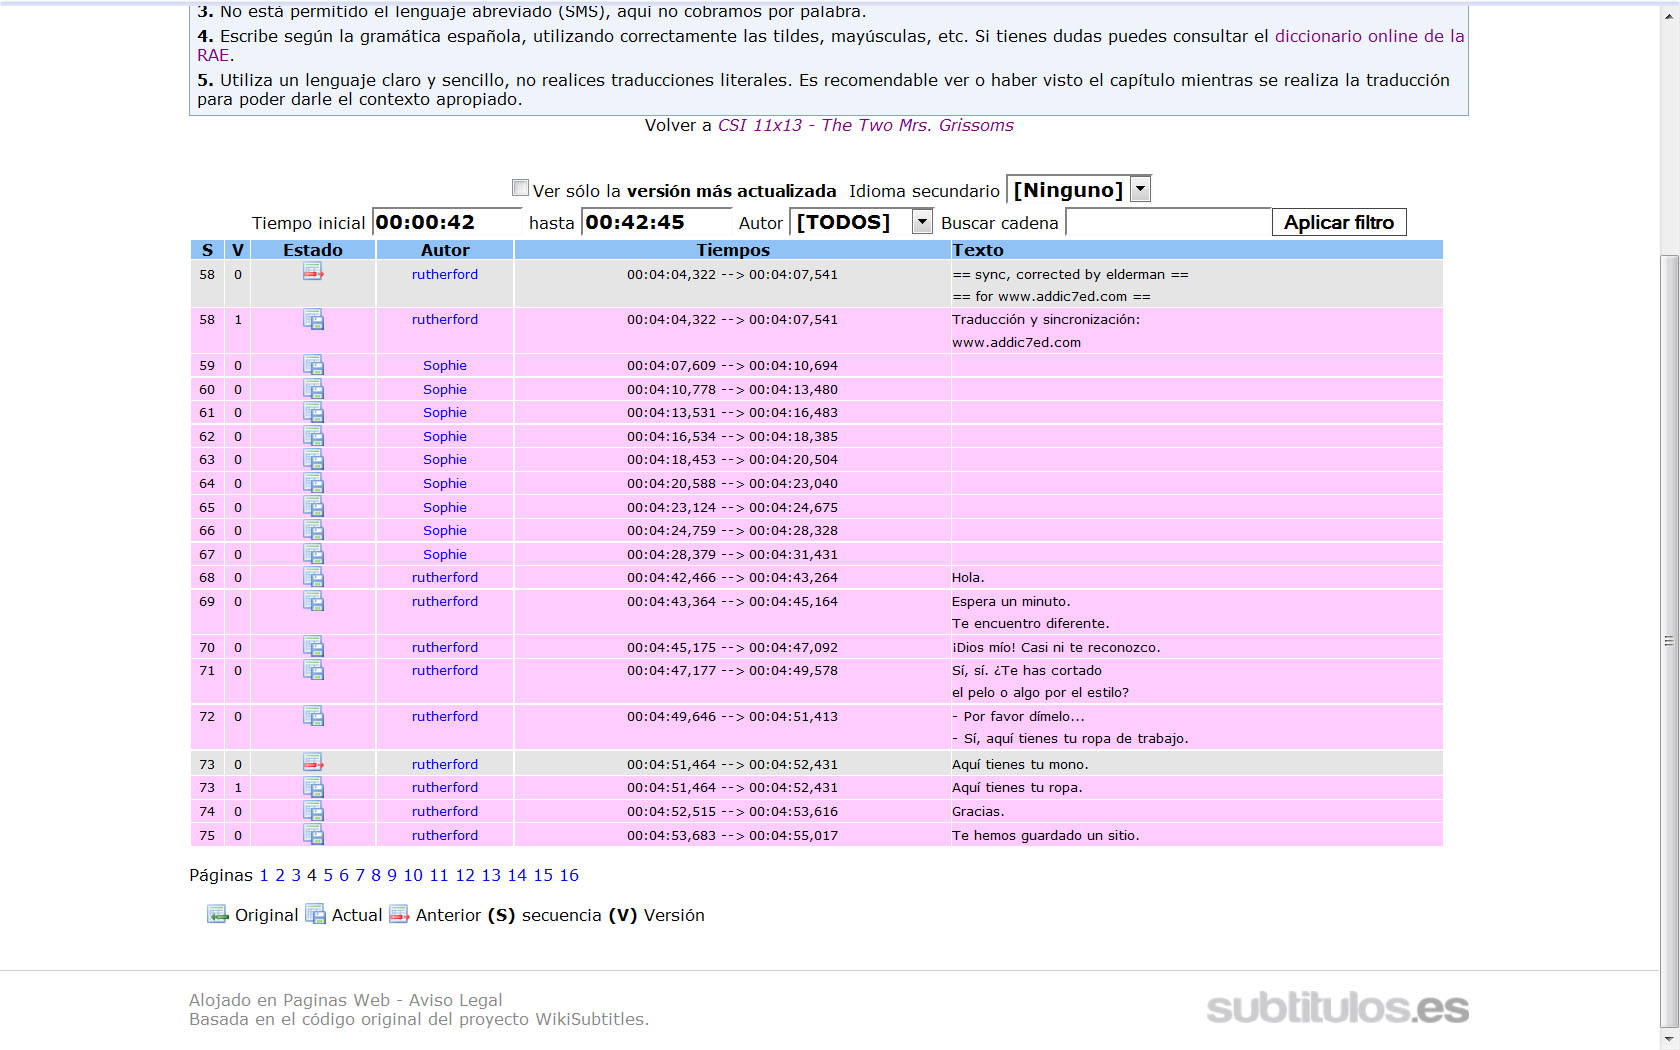
Task: Go to page 1
Action: pos(264,875)
